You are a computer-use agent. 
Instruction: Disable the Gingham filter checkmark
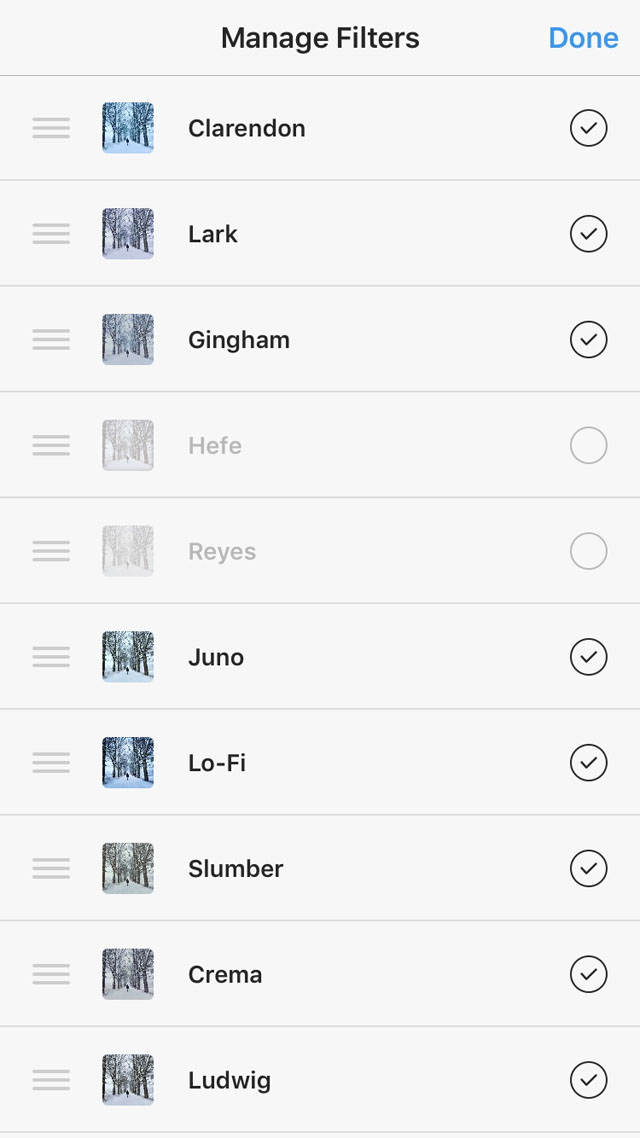(588, 340)
